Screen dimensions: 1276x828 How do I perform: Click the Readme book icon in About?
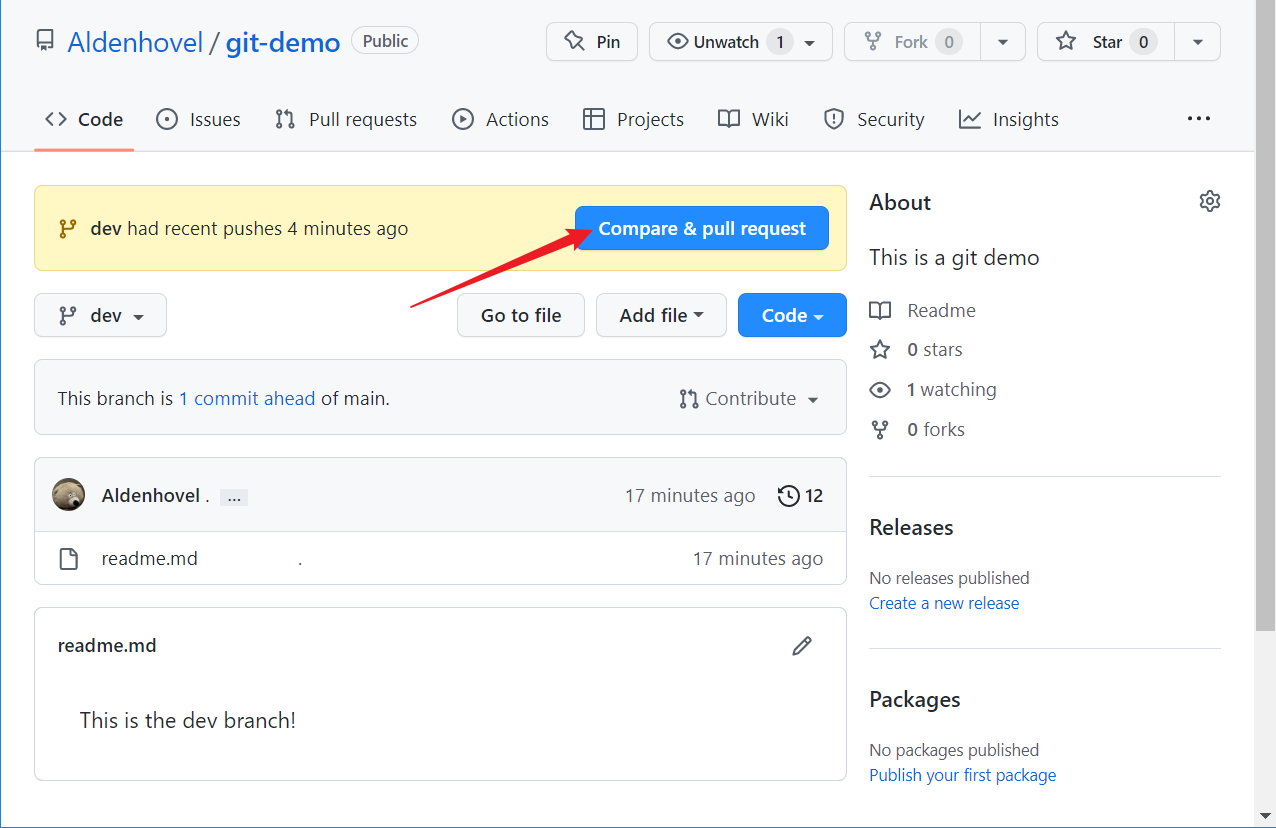(x=880, y=310)
